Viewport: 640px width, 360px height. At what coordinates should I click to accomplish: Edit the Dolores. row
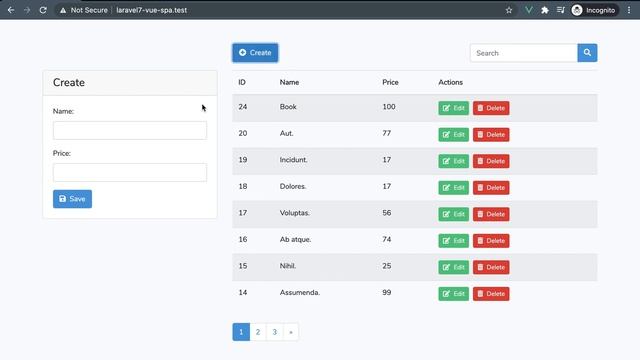point(453,188)
